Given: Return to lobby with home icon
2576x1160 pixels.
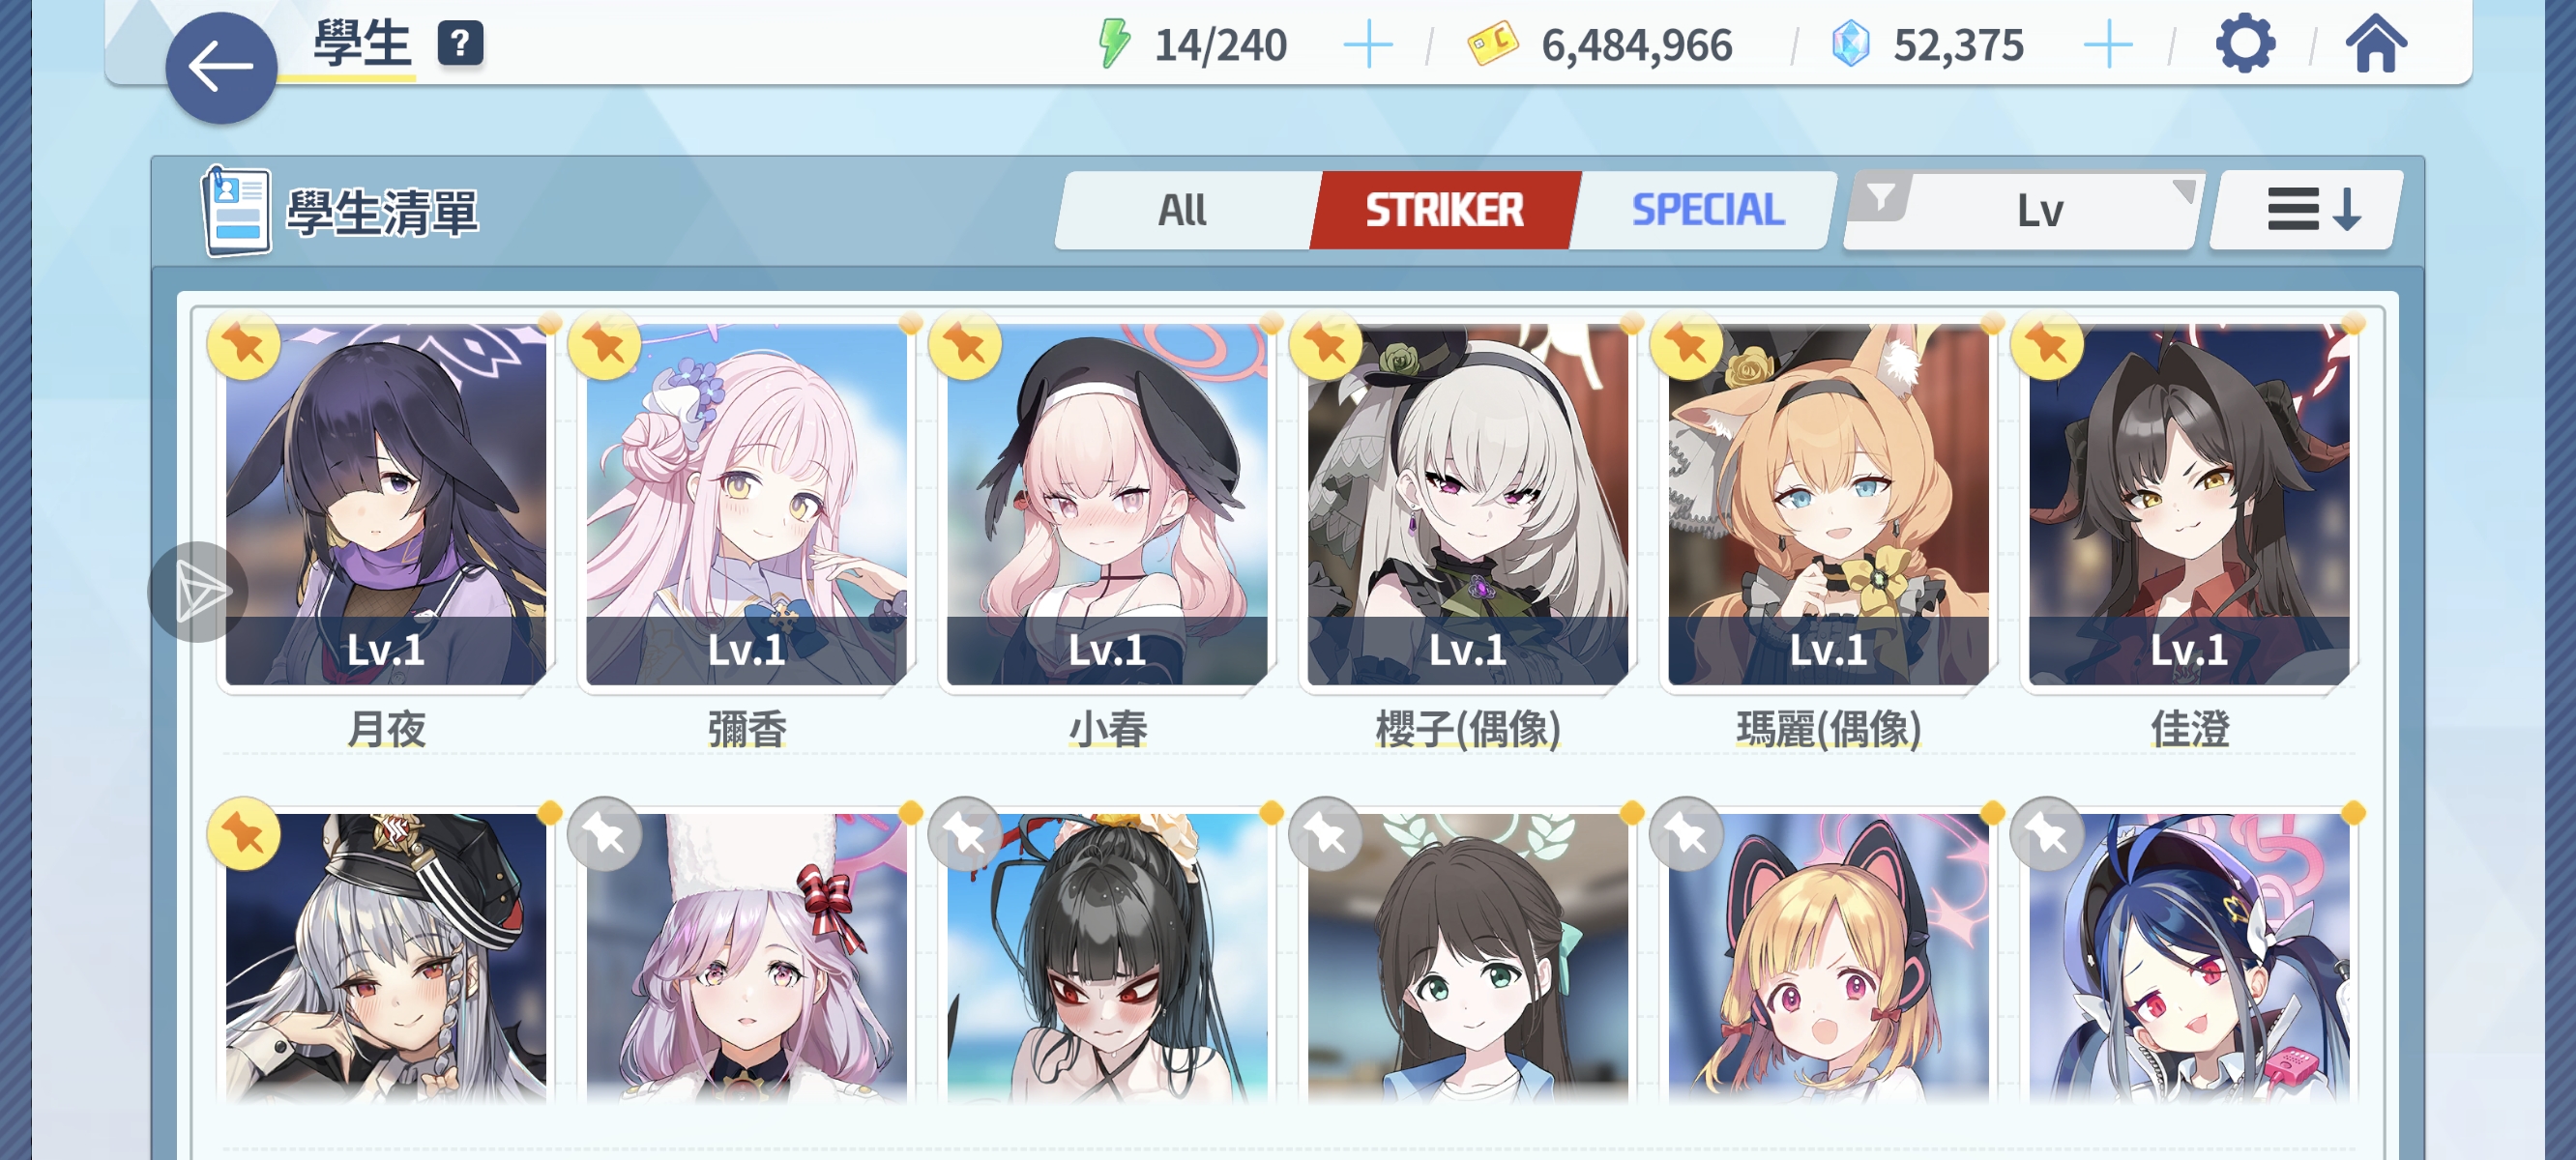Looking at the screenshot, I should pyautogui.click(x=2376, y=44).
